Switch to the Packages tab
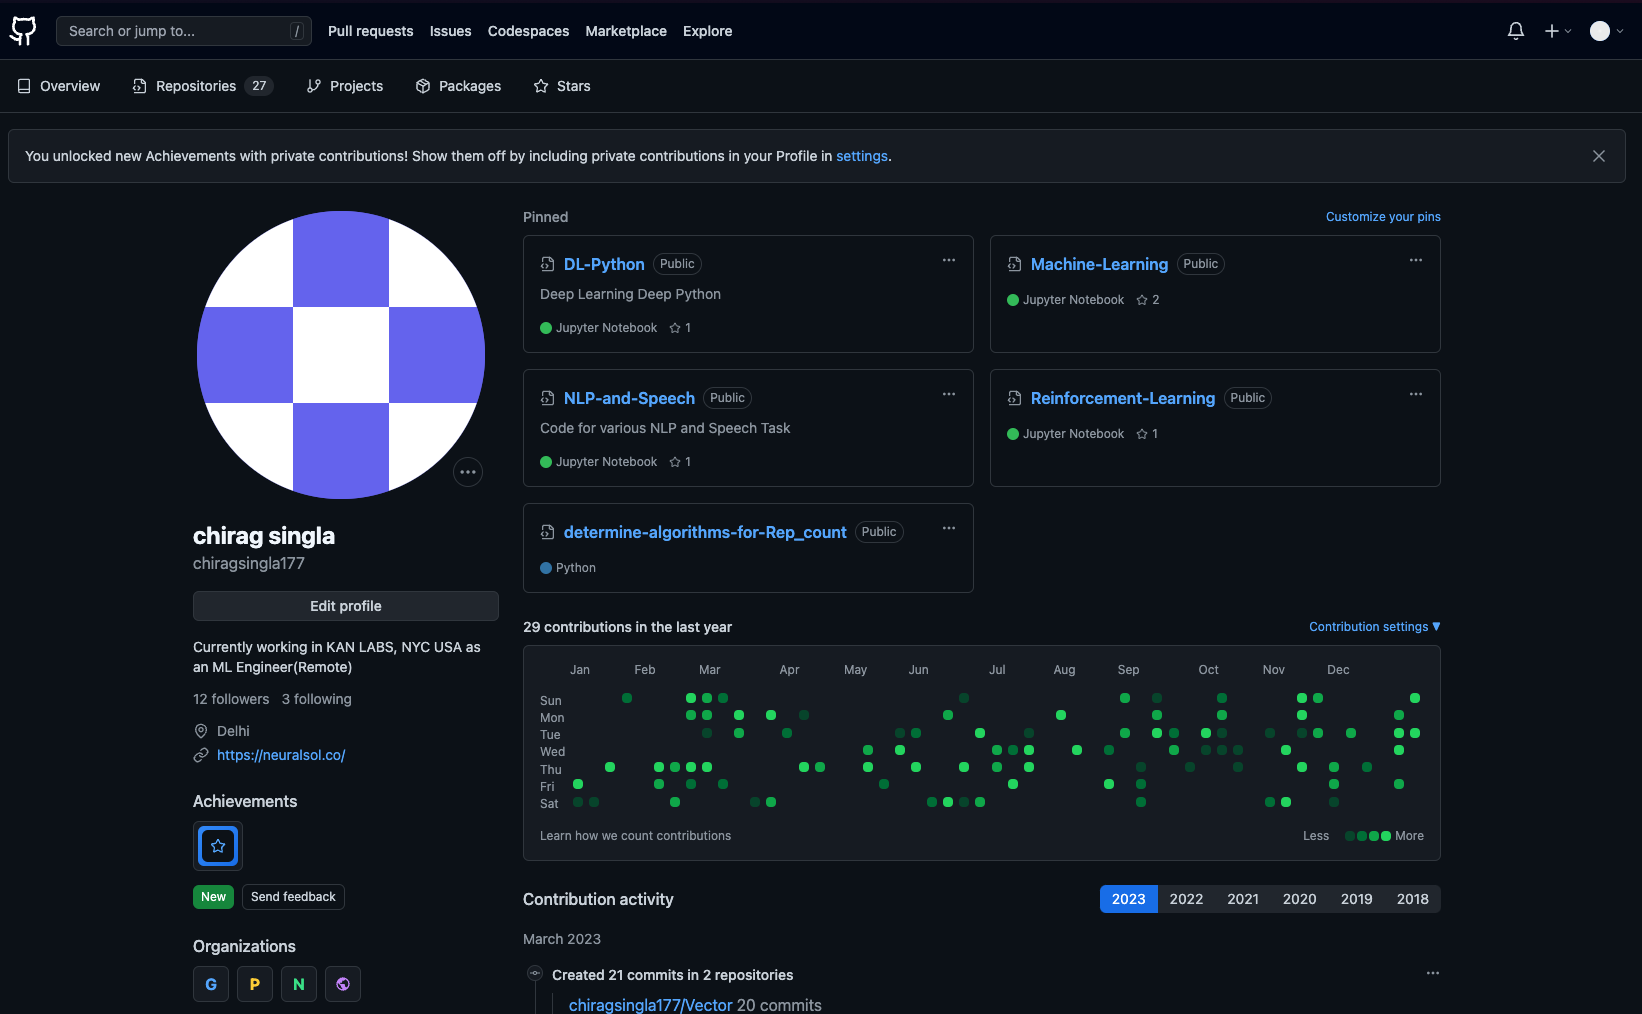Image resolution: width=1642 pixels, height=1014 pixels. 459,86
